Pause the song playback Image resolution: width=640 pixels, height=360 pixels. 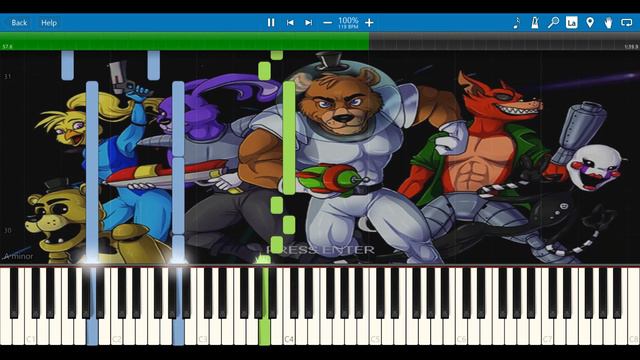click(x=271, y=23)
